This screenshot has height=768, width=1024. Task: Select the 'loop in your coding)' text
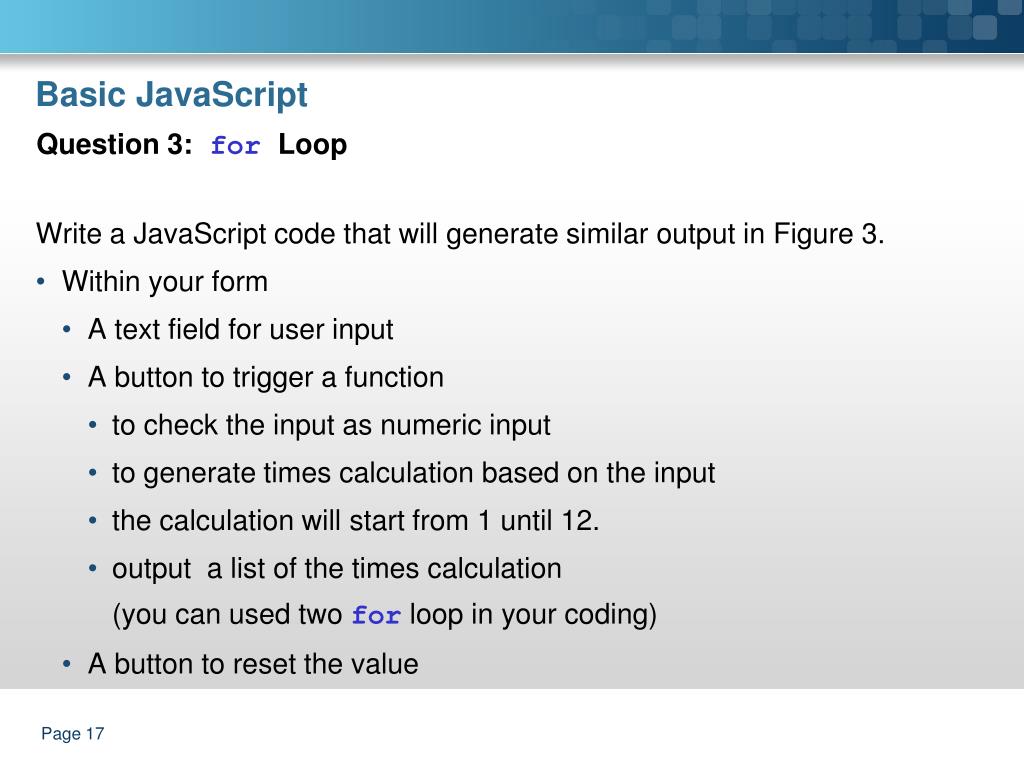533,615
